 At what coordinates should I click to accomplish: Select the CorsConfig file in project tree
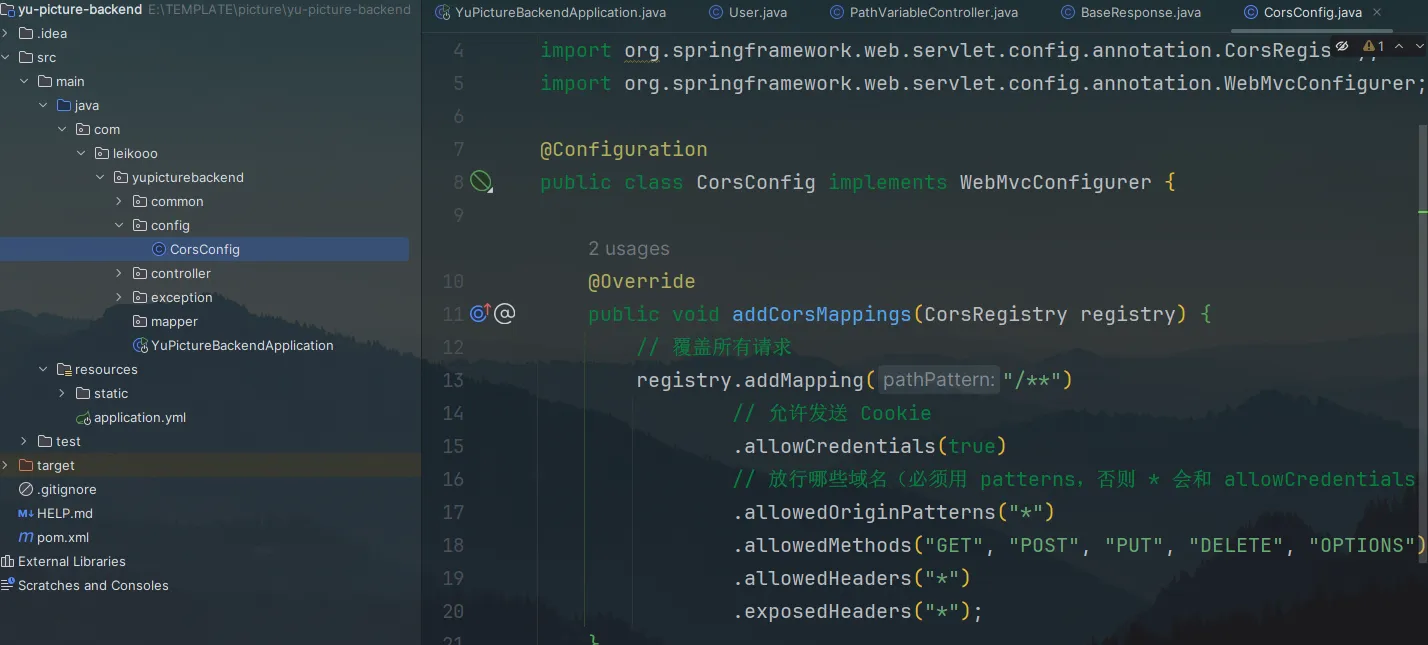pos(204,249)
